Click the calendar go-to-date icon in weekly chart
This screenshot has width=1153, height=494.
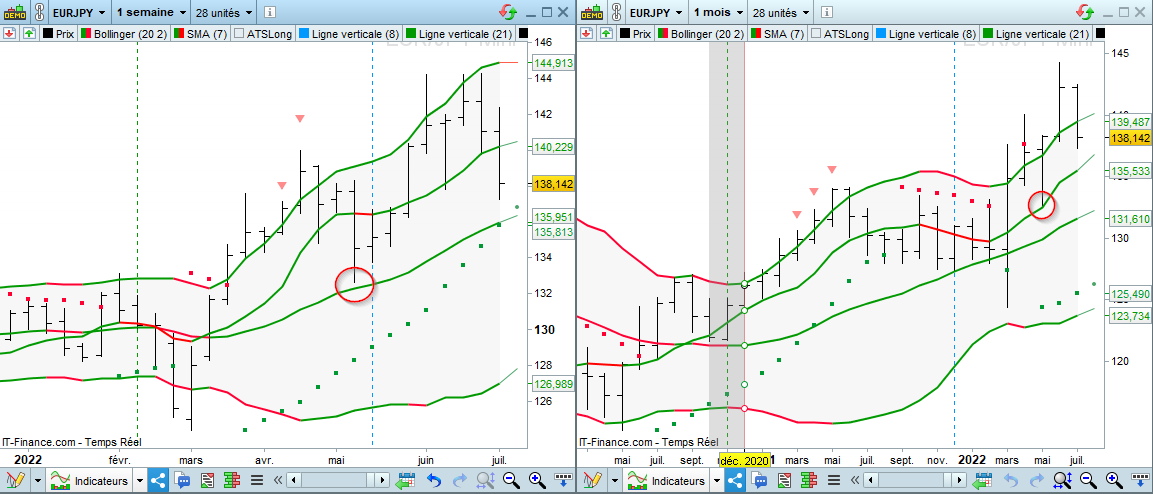coord(404,481)
